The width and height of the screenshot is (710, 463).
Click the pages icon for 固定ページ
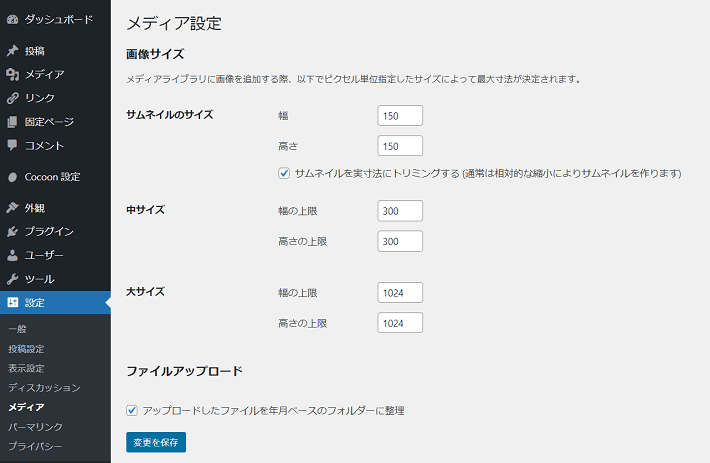pyautogui.click(x=13, y=122)
